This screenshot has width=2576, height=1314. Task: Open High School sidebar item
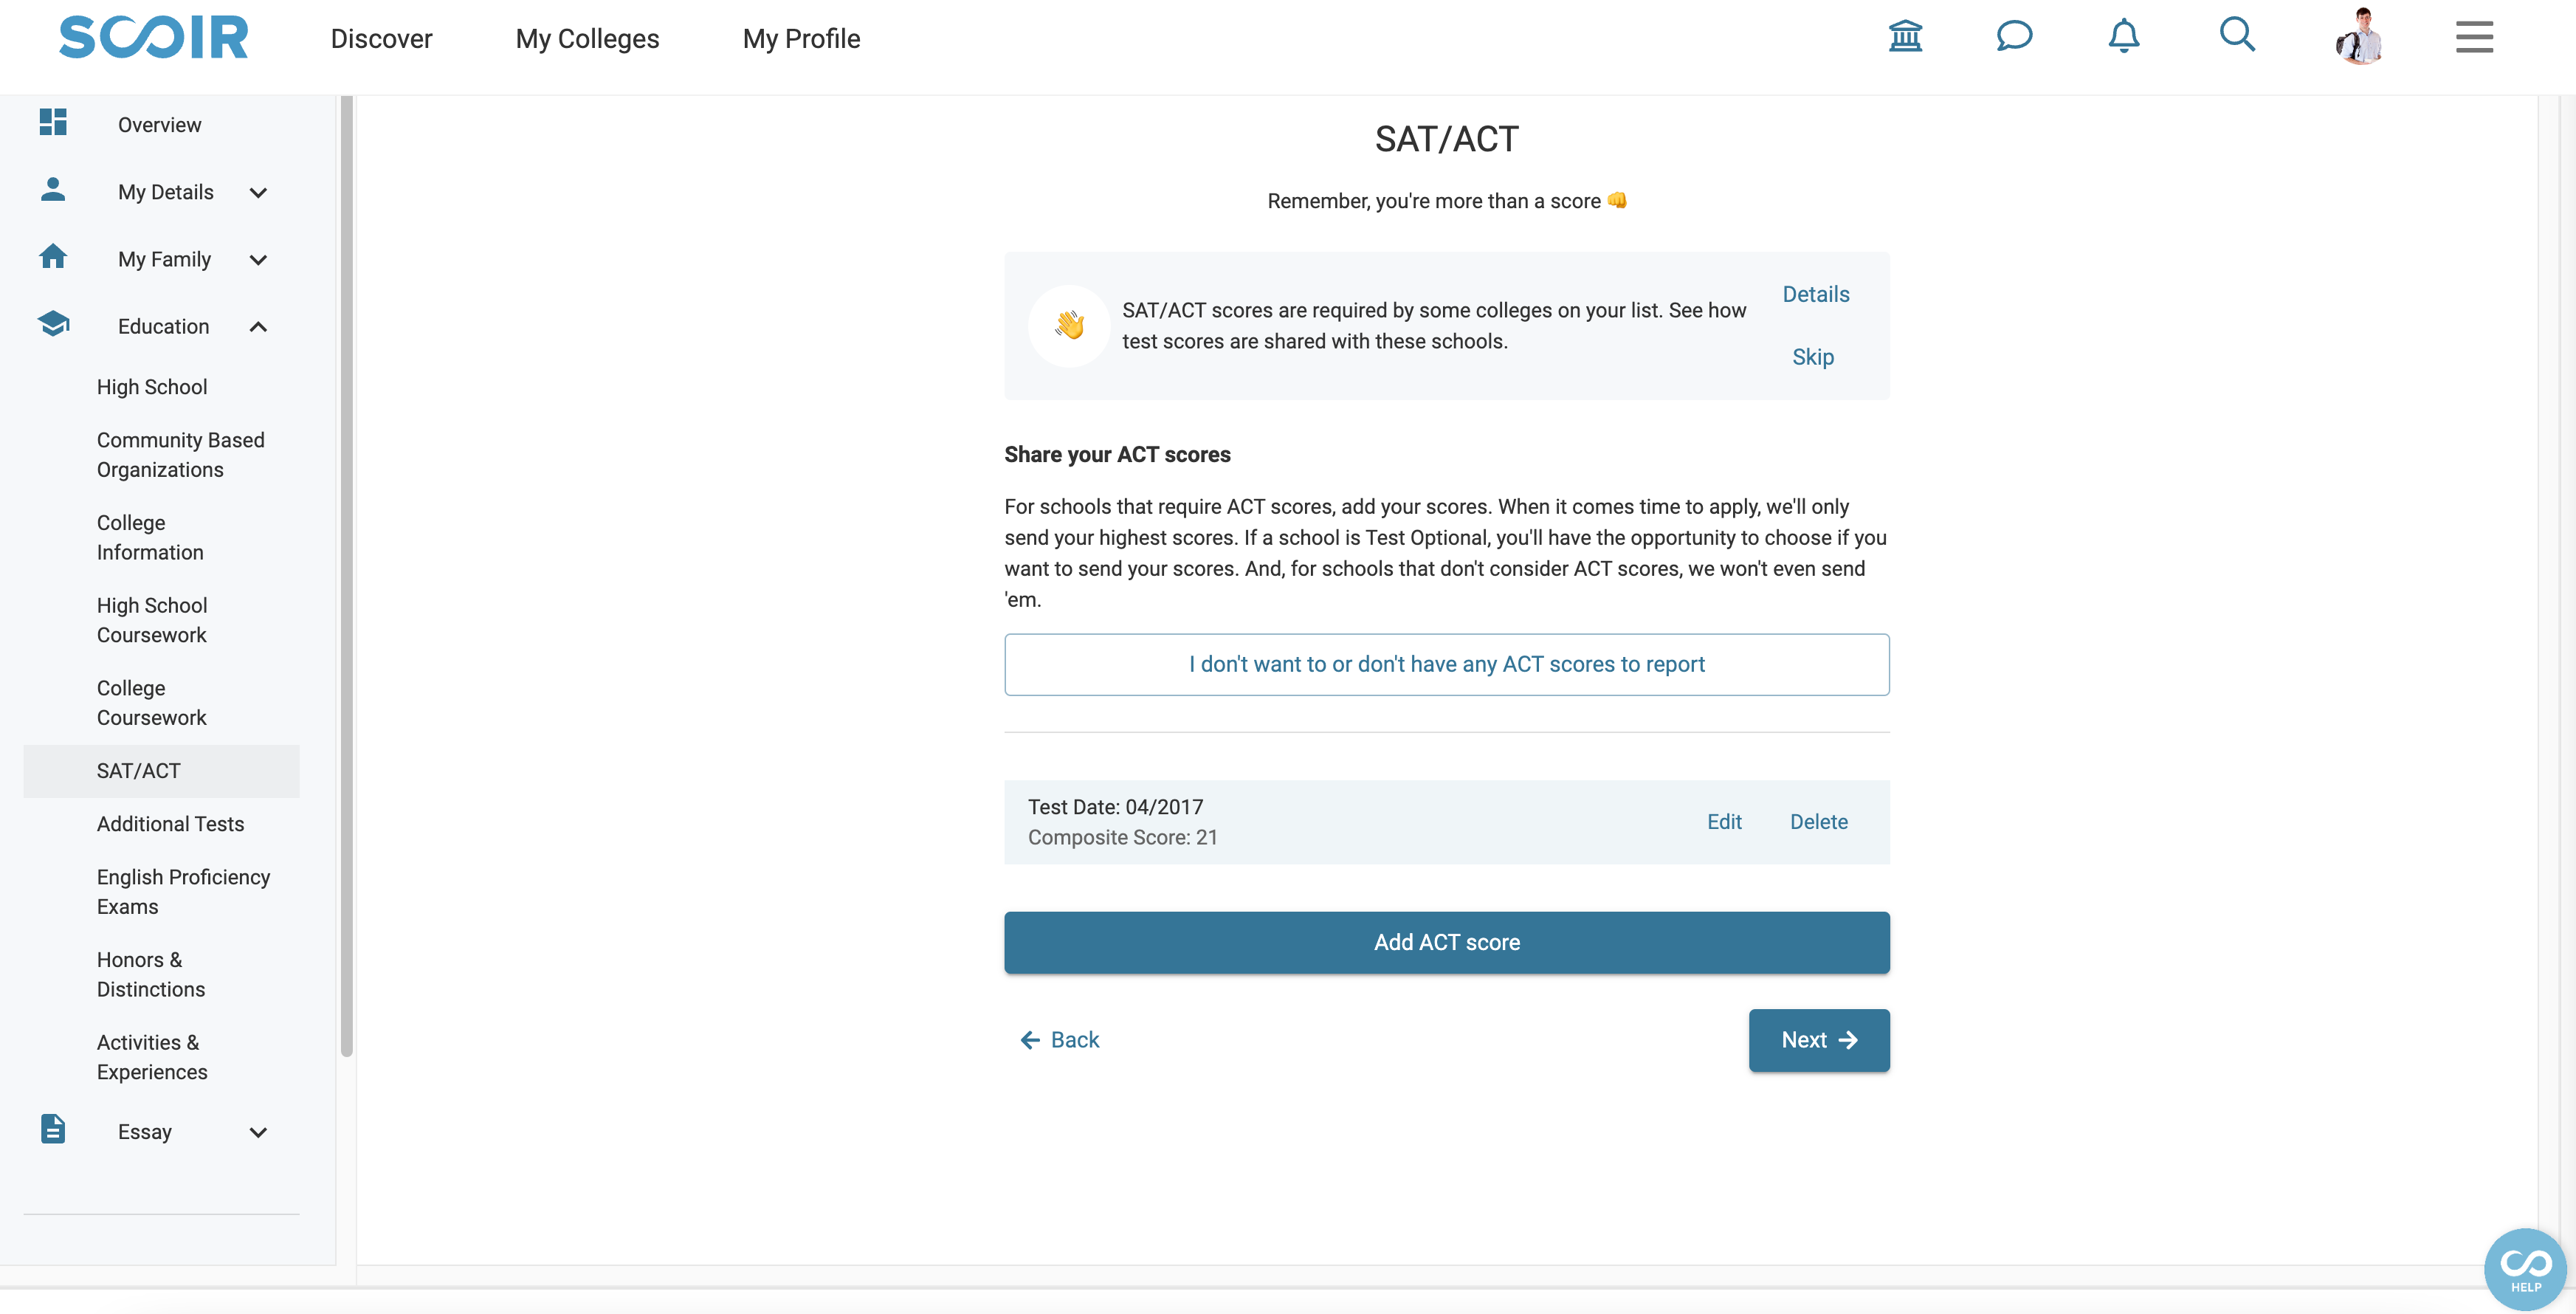(x=152, y=387)
